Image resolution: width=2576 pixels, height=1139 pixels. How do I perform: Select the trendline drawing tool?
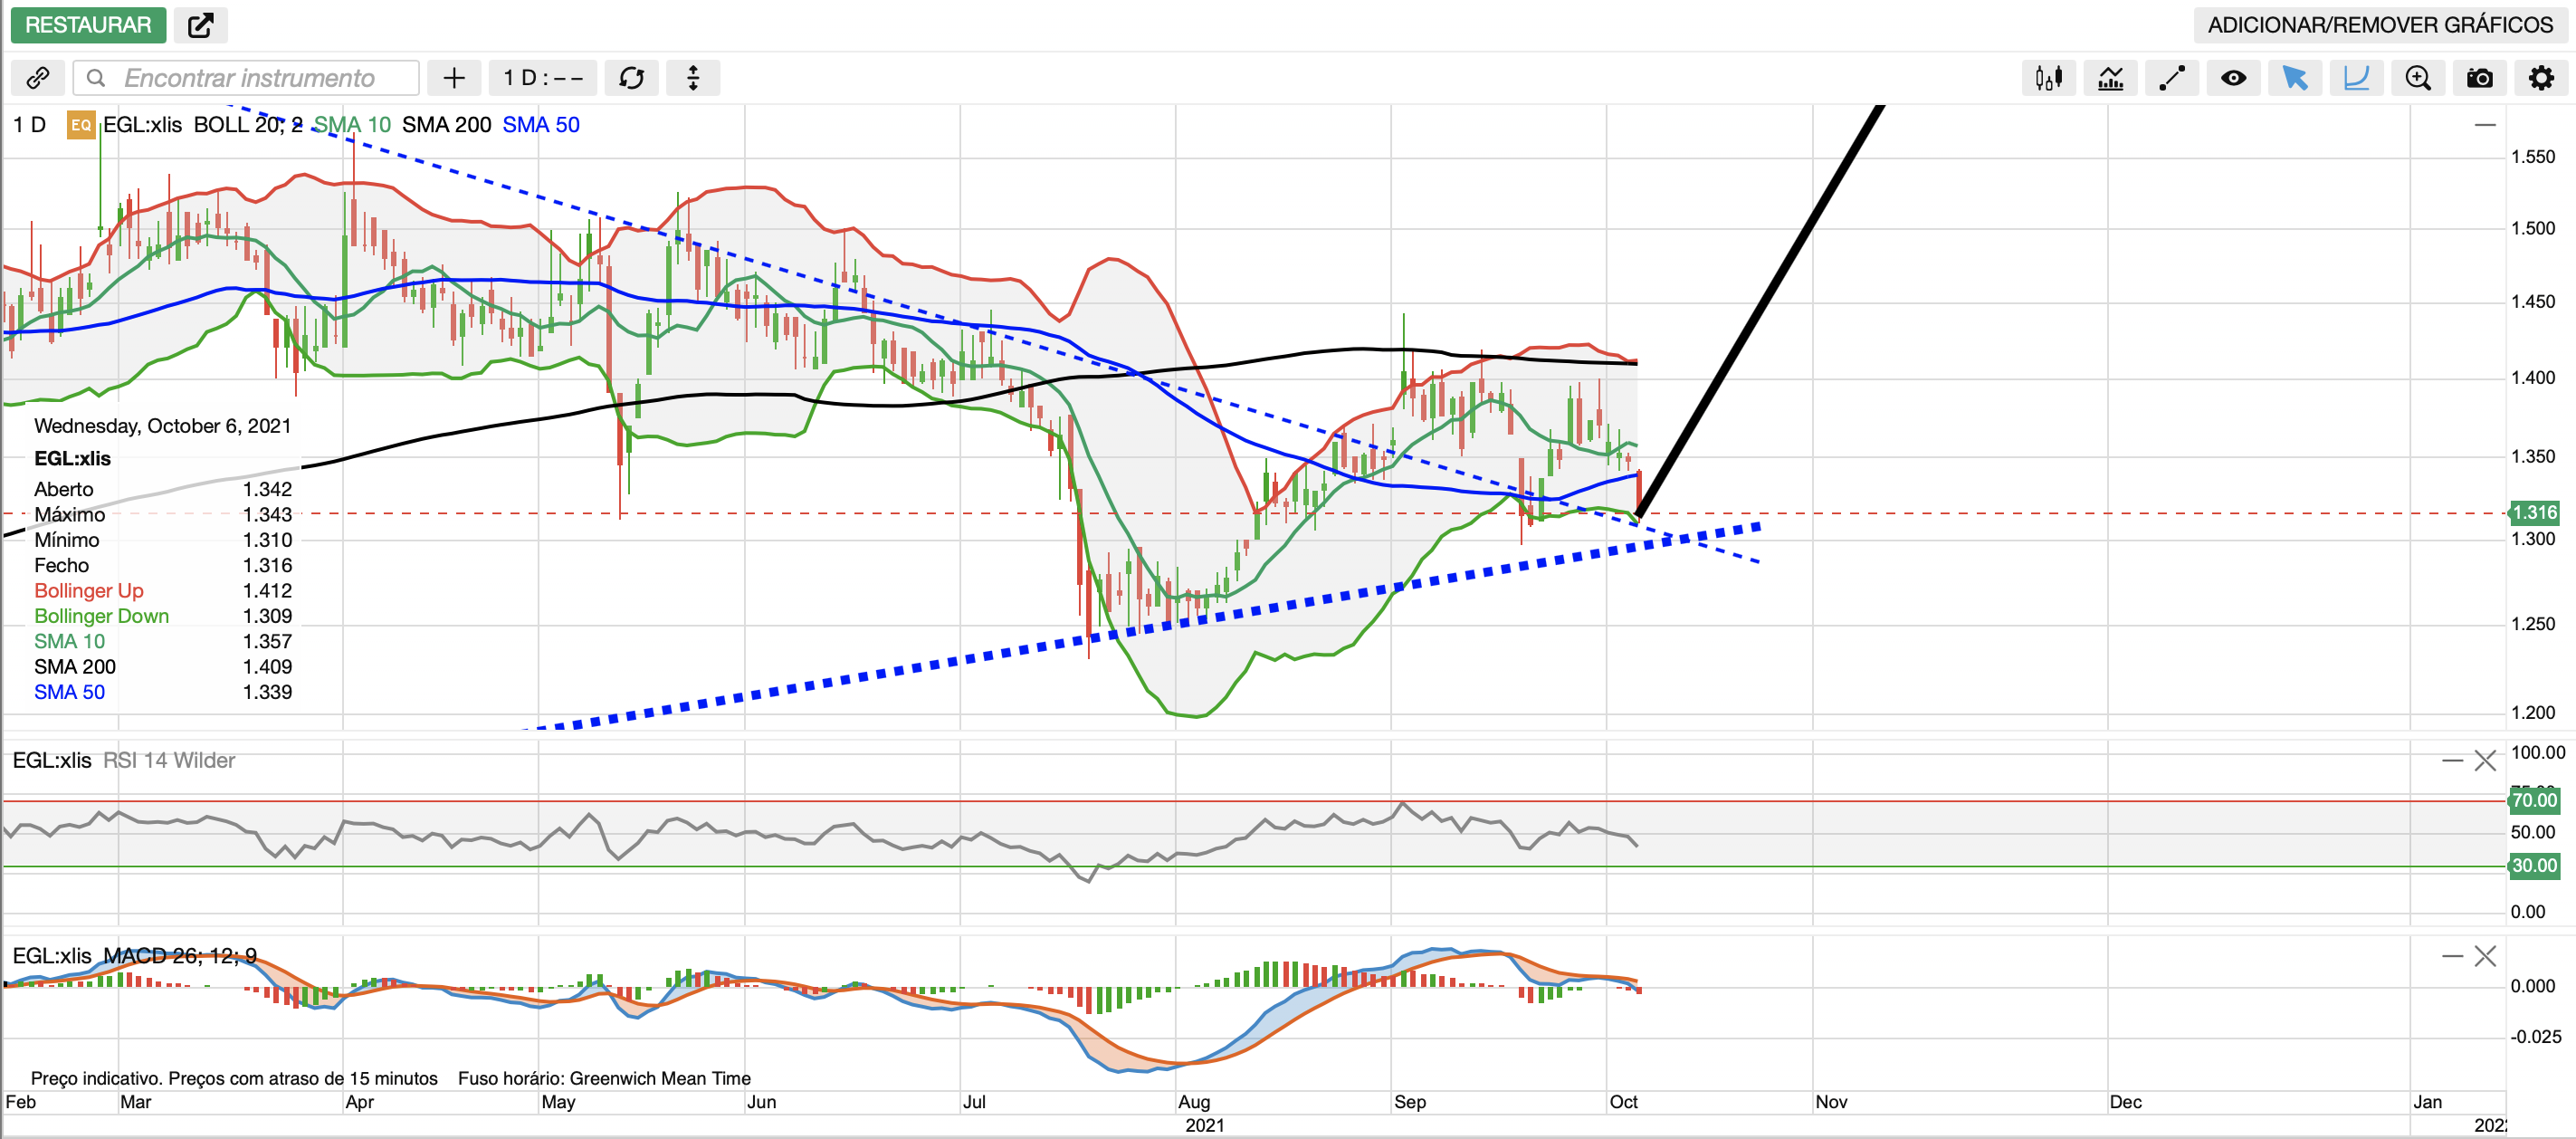tap(2172, 78)
